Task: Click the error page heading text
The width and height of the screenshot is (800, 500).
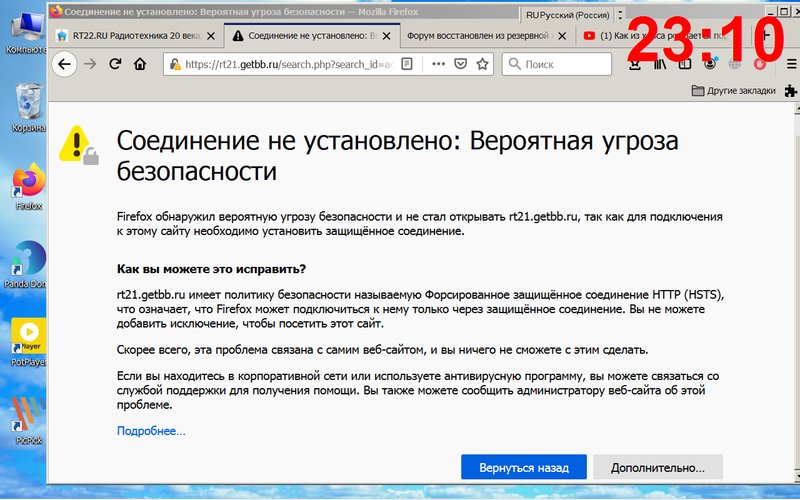Action: tap(397, 156)
